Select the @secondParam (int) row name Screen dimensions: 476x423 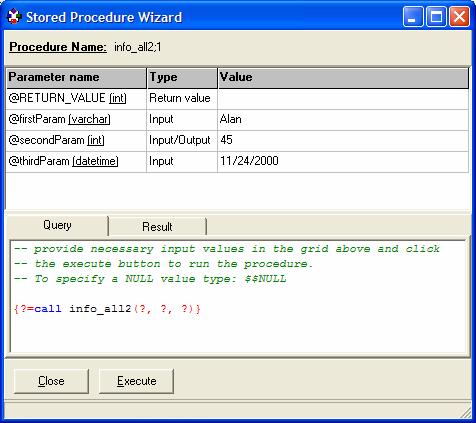click(x=76, y=140)
